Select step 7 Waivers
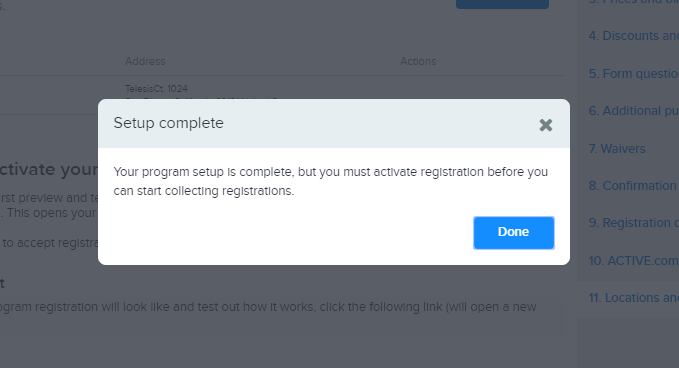The width and height of the screenshot is (679, 368). 617,148
